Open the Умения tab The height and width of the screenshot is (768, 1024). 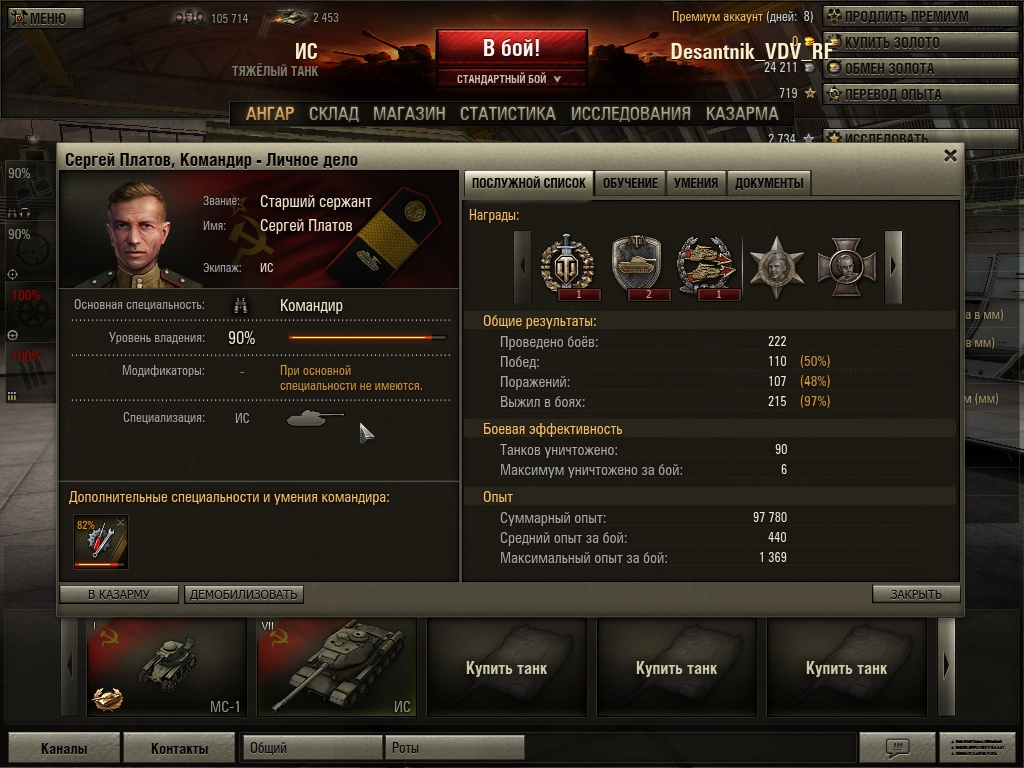pos(696,183)
